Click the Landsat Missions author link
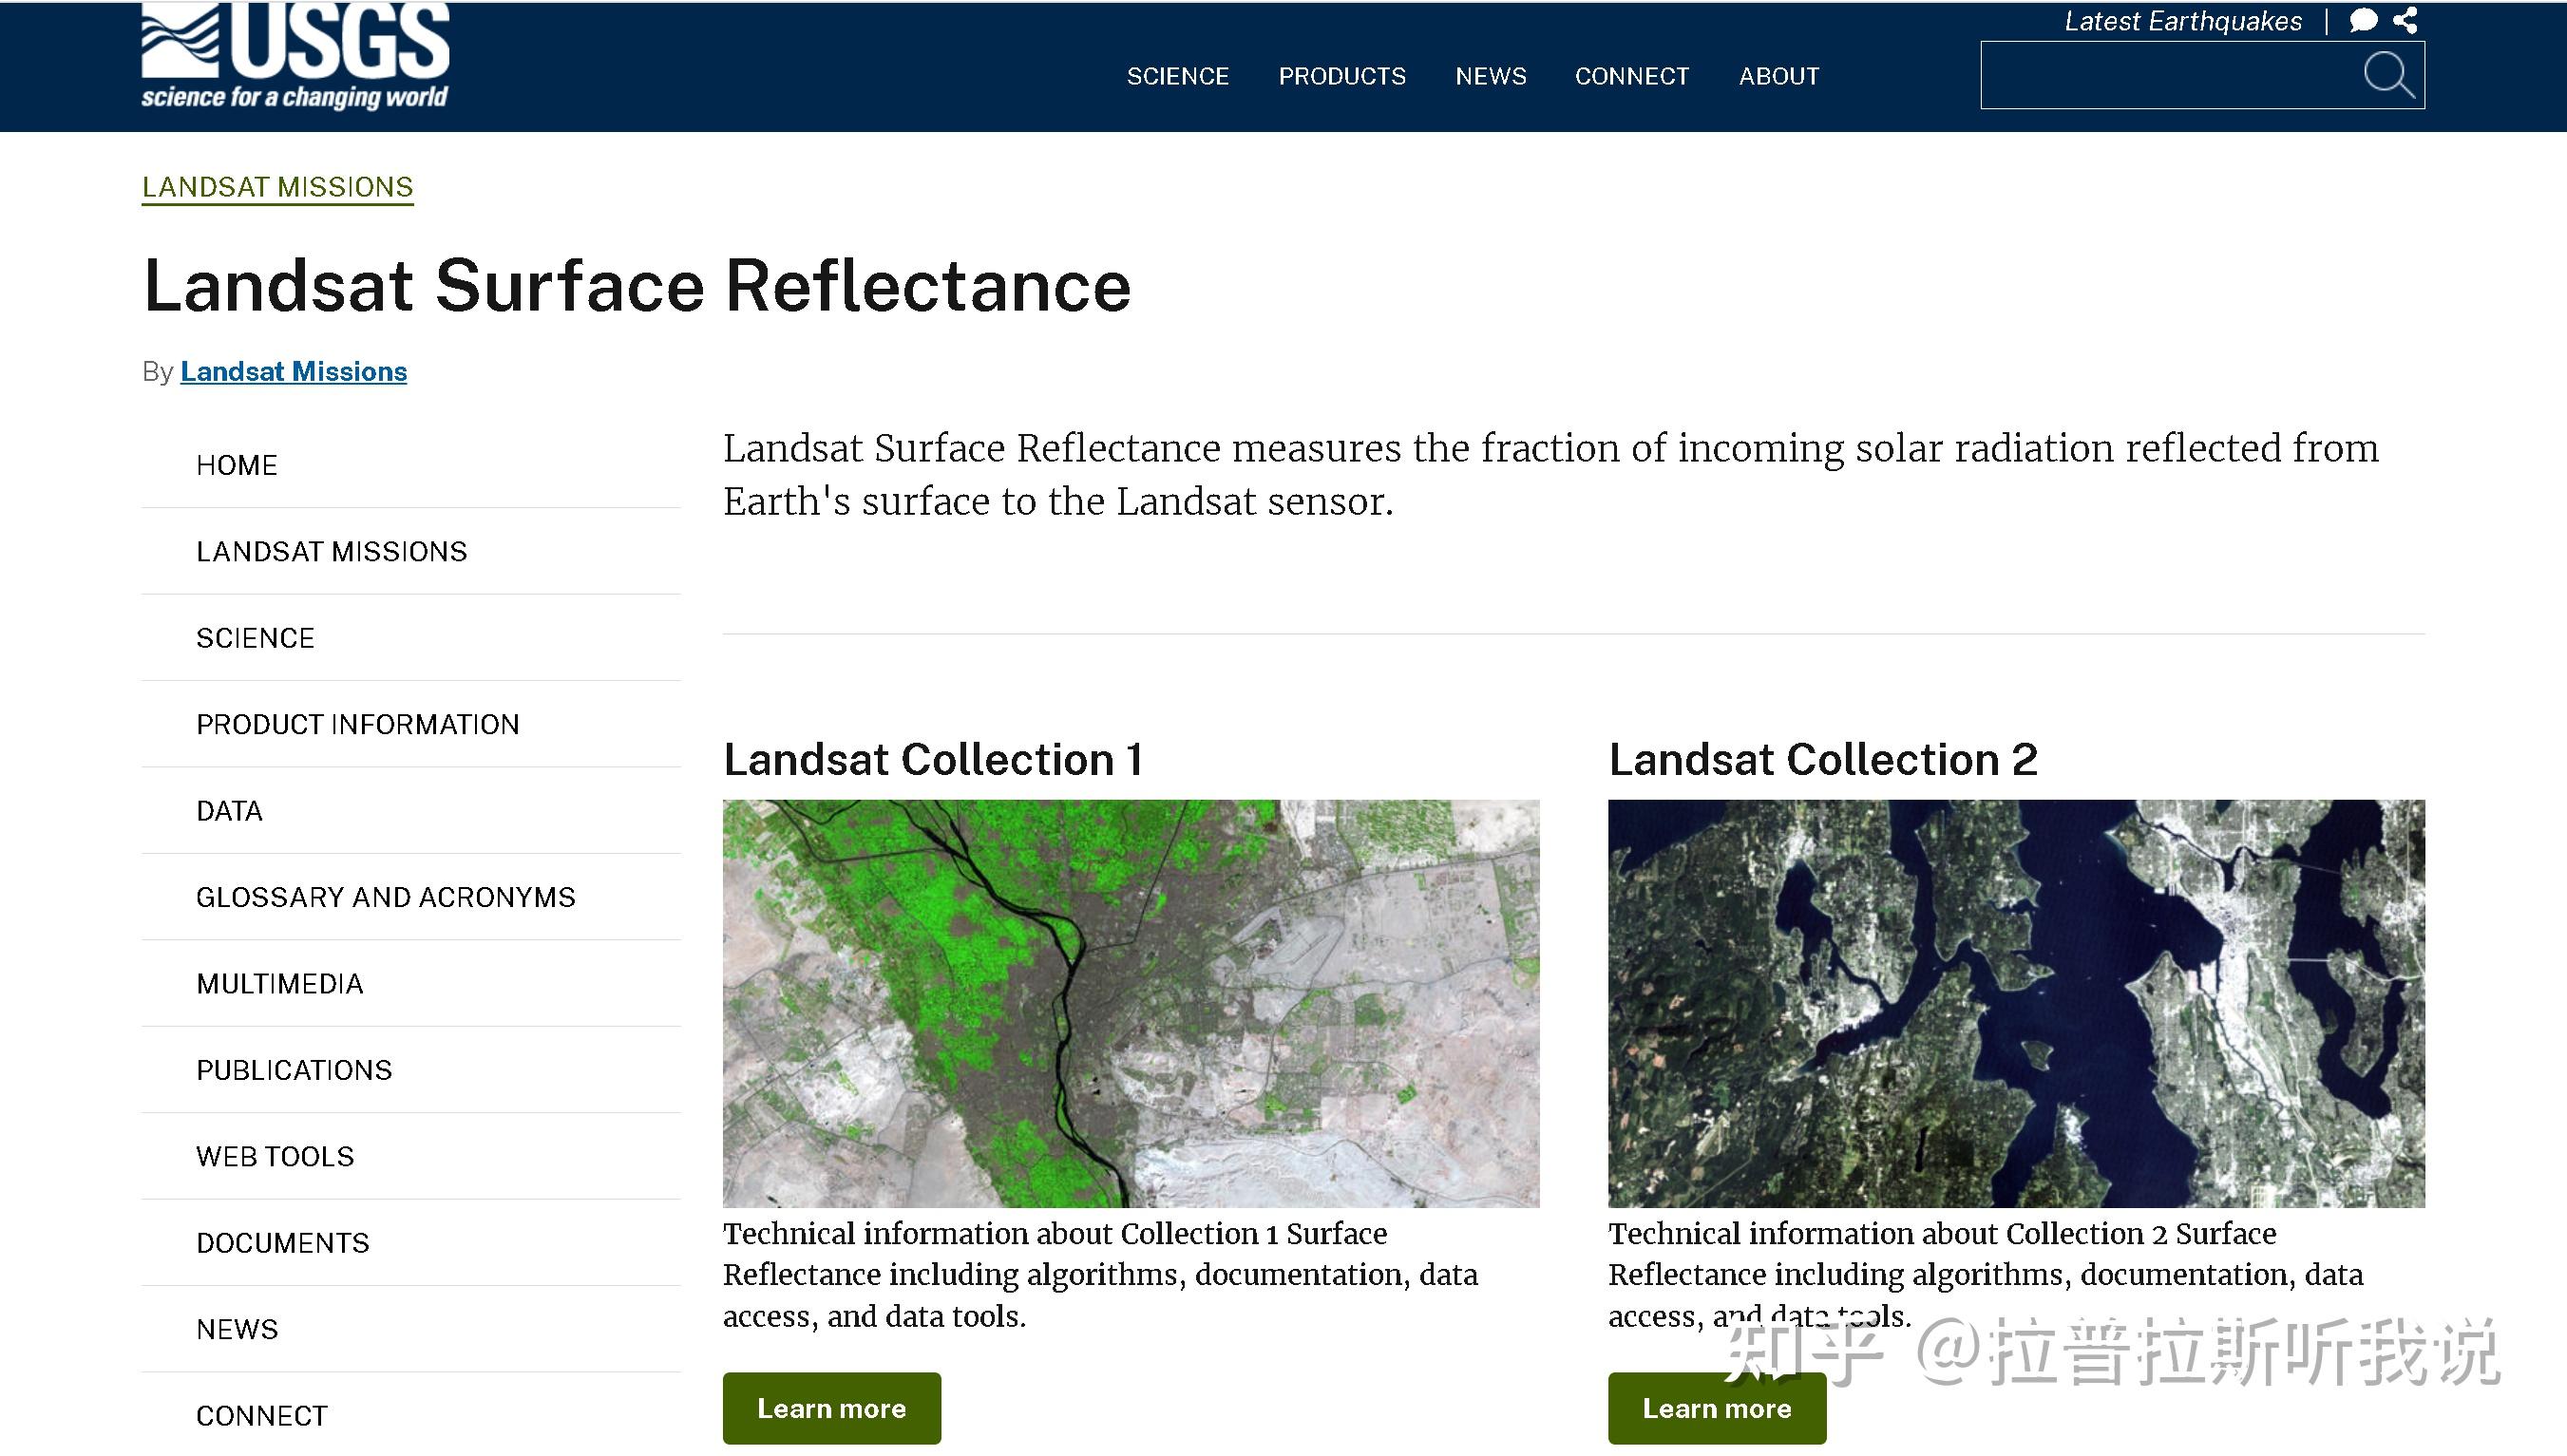The image size is (2567, 1456). (293, 371)
